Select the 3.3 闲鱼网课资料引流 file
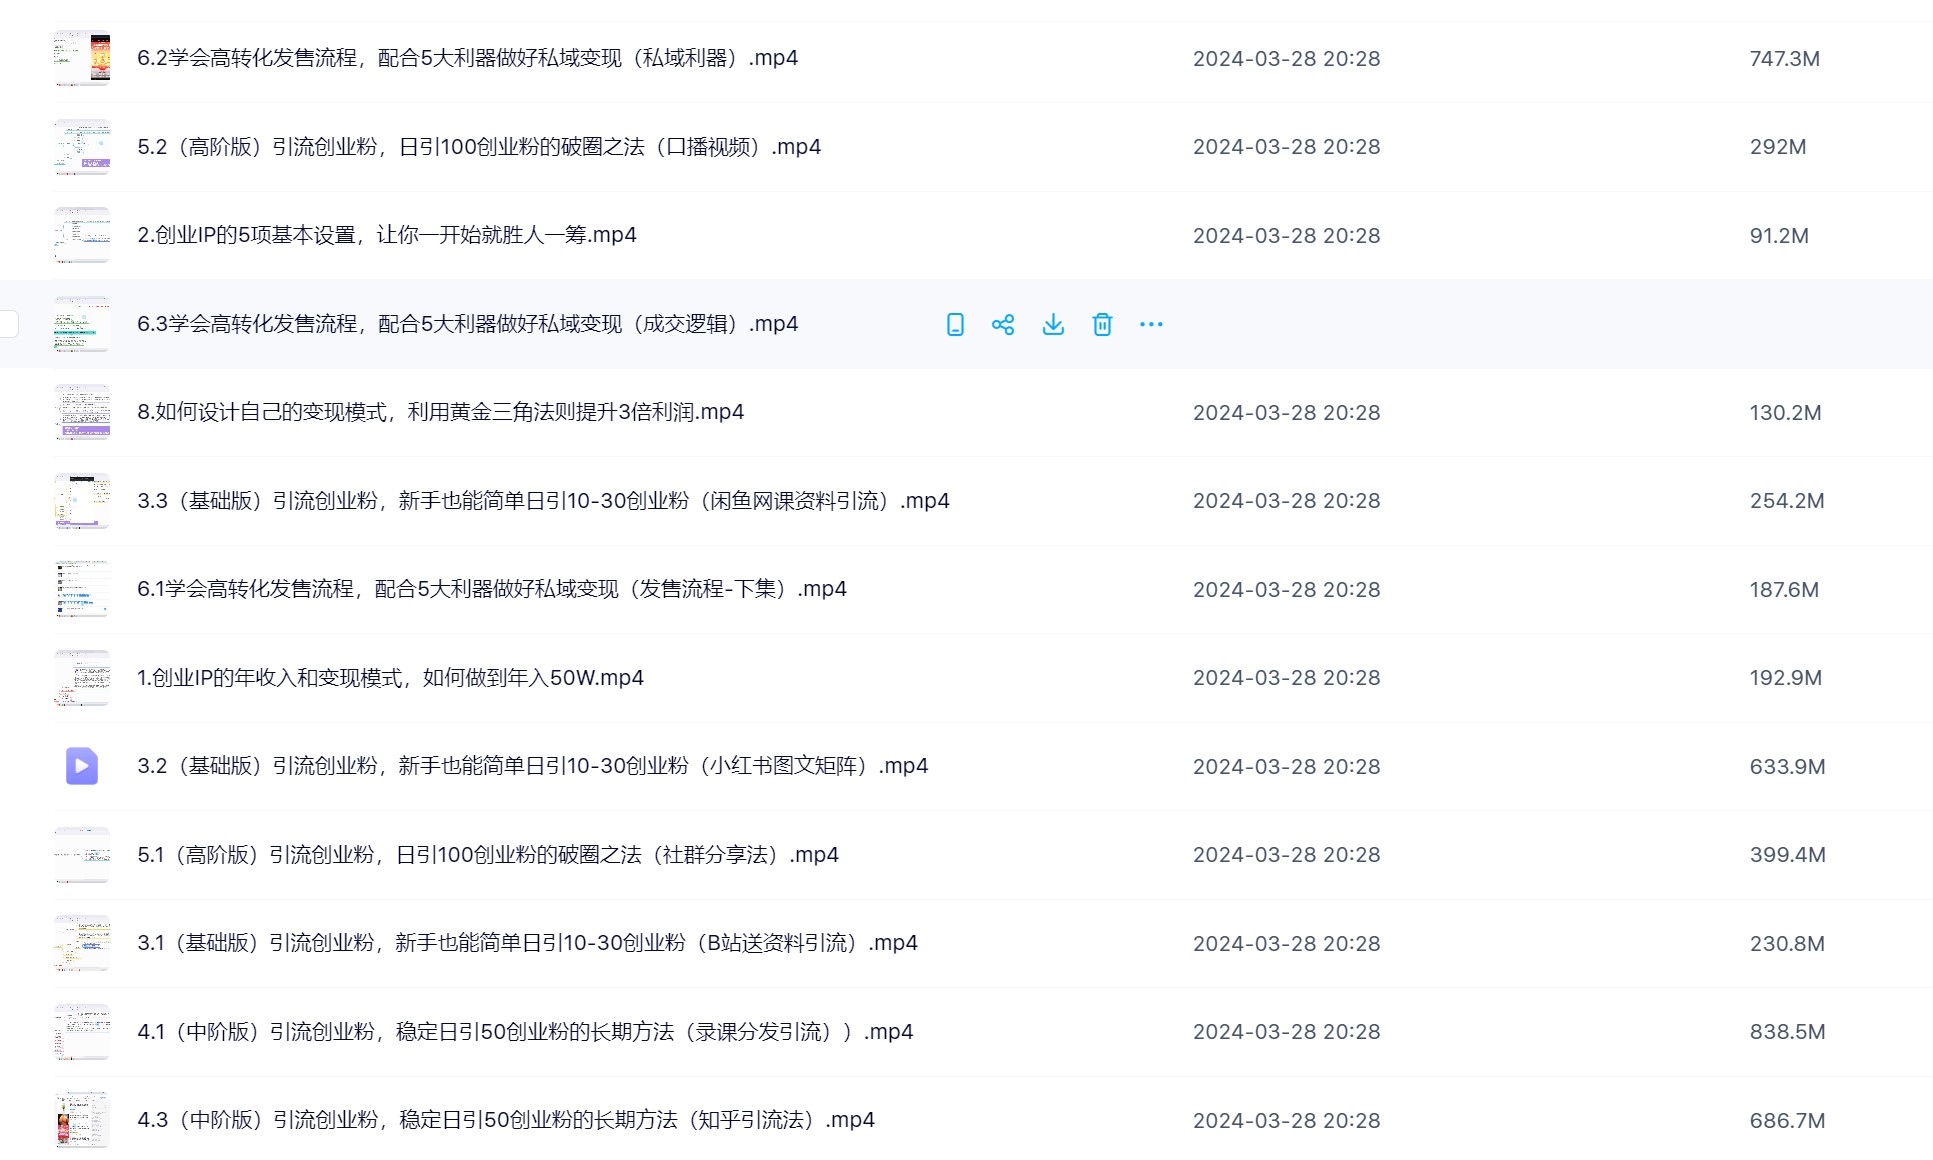Screen dimensions: 1933x1160 coord(543,501)
